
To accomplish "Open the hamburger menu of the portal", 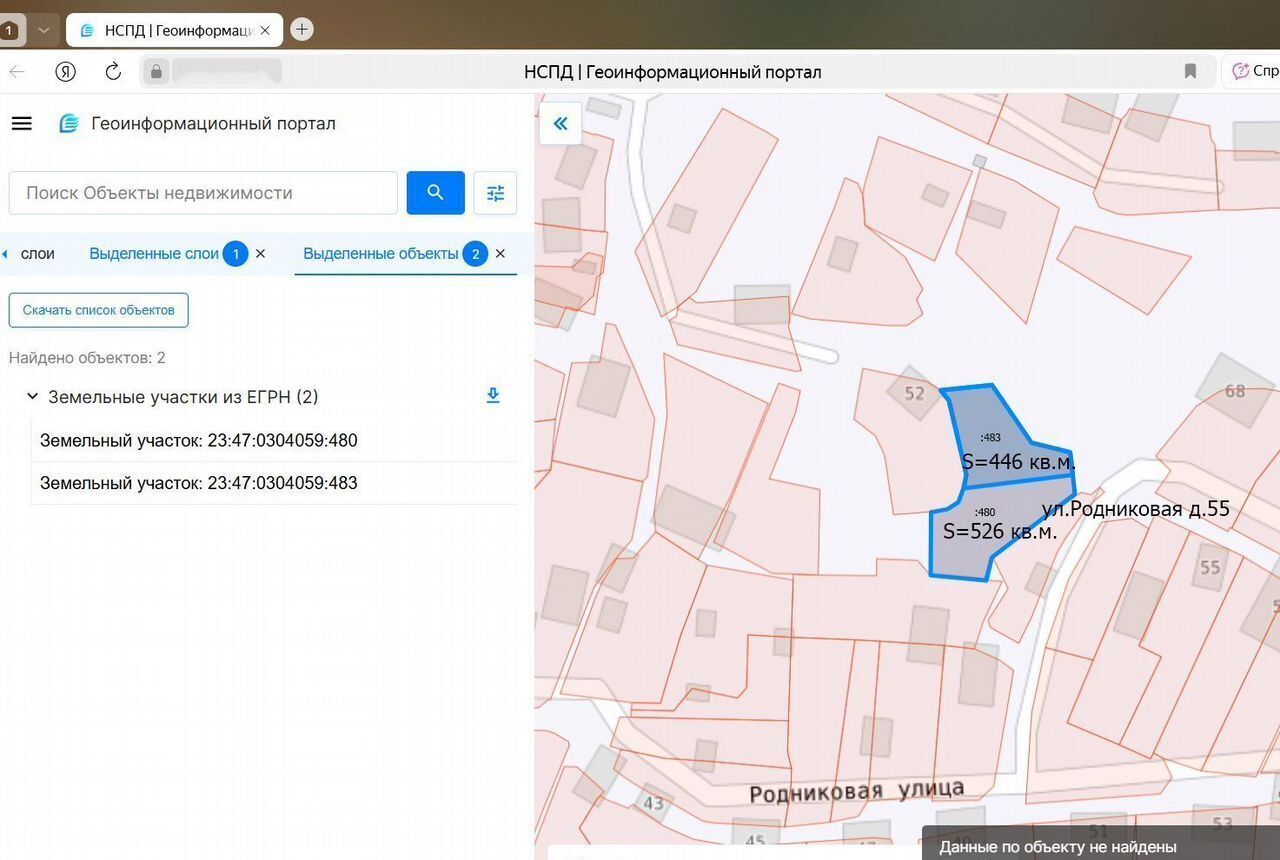I will (21, 124).
